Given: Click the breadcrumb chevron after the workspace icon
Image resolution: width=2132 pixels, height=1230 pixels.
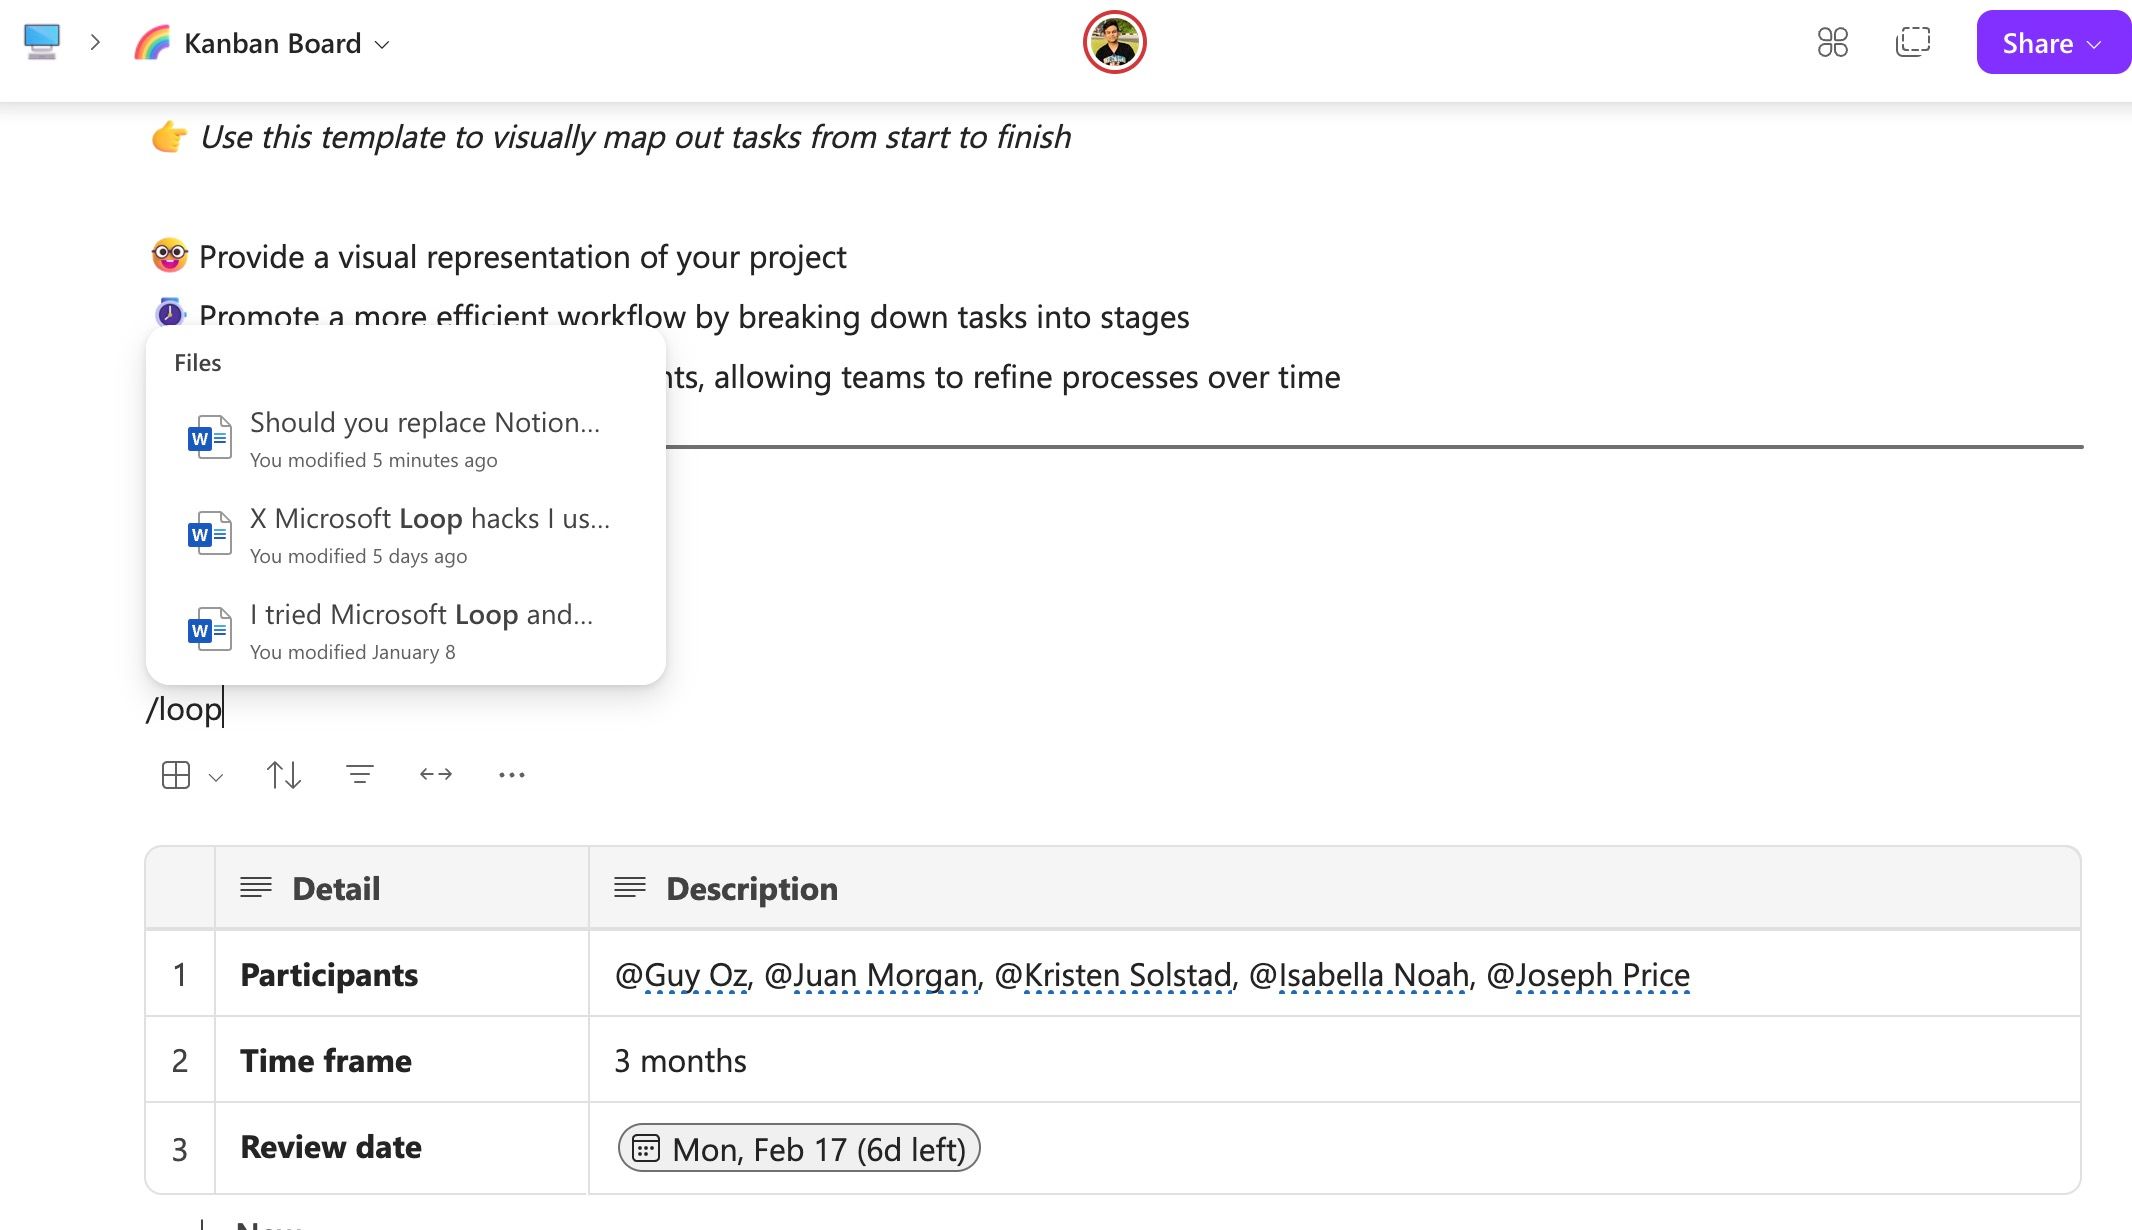Looking at the screenshot, I should (95, 43).
